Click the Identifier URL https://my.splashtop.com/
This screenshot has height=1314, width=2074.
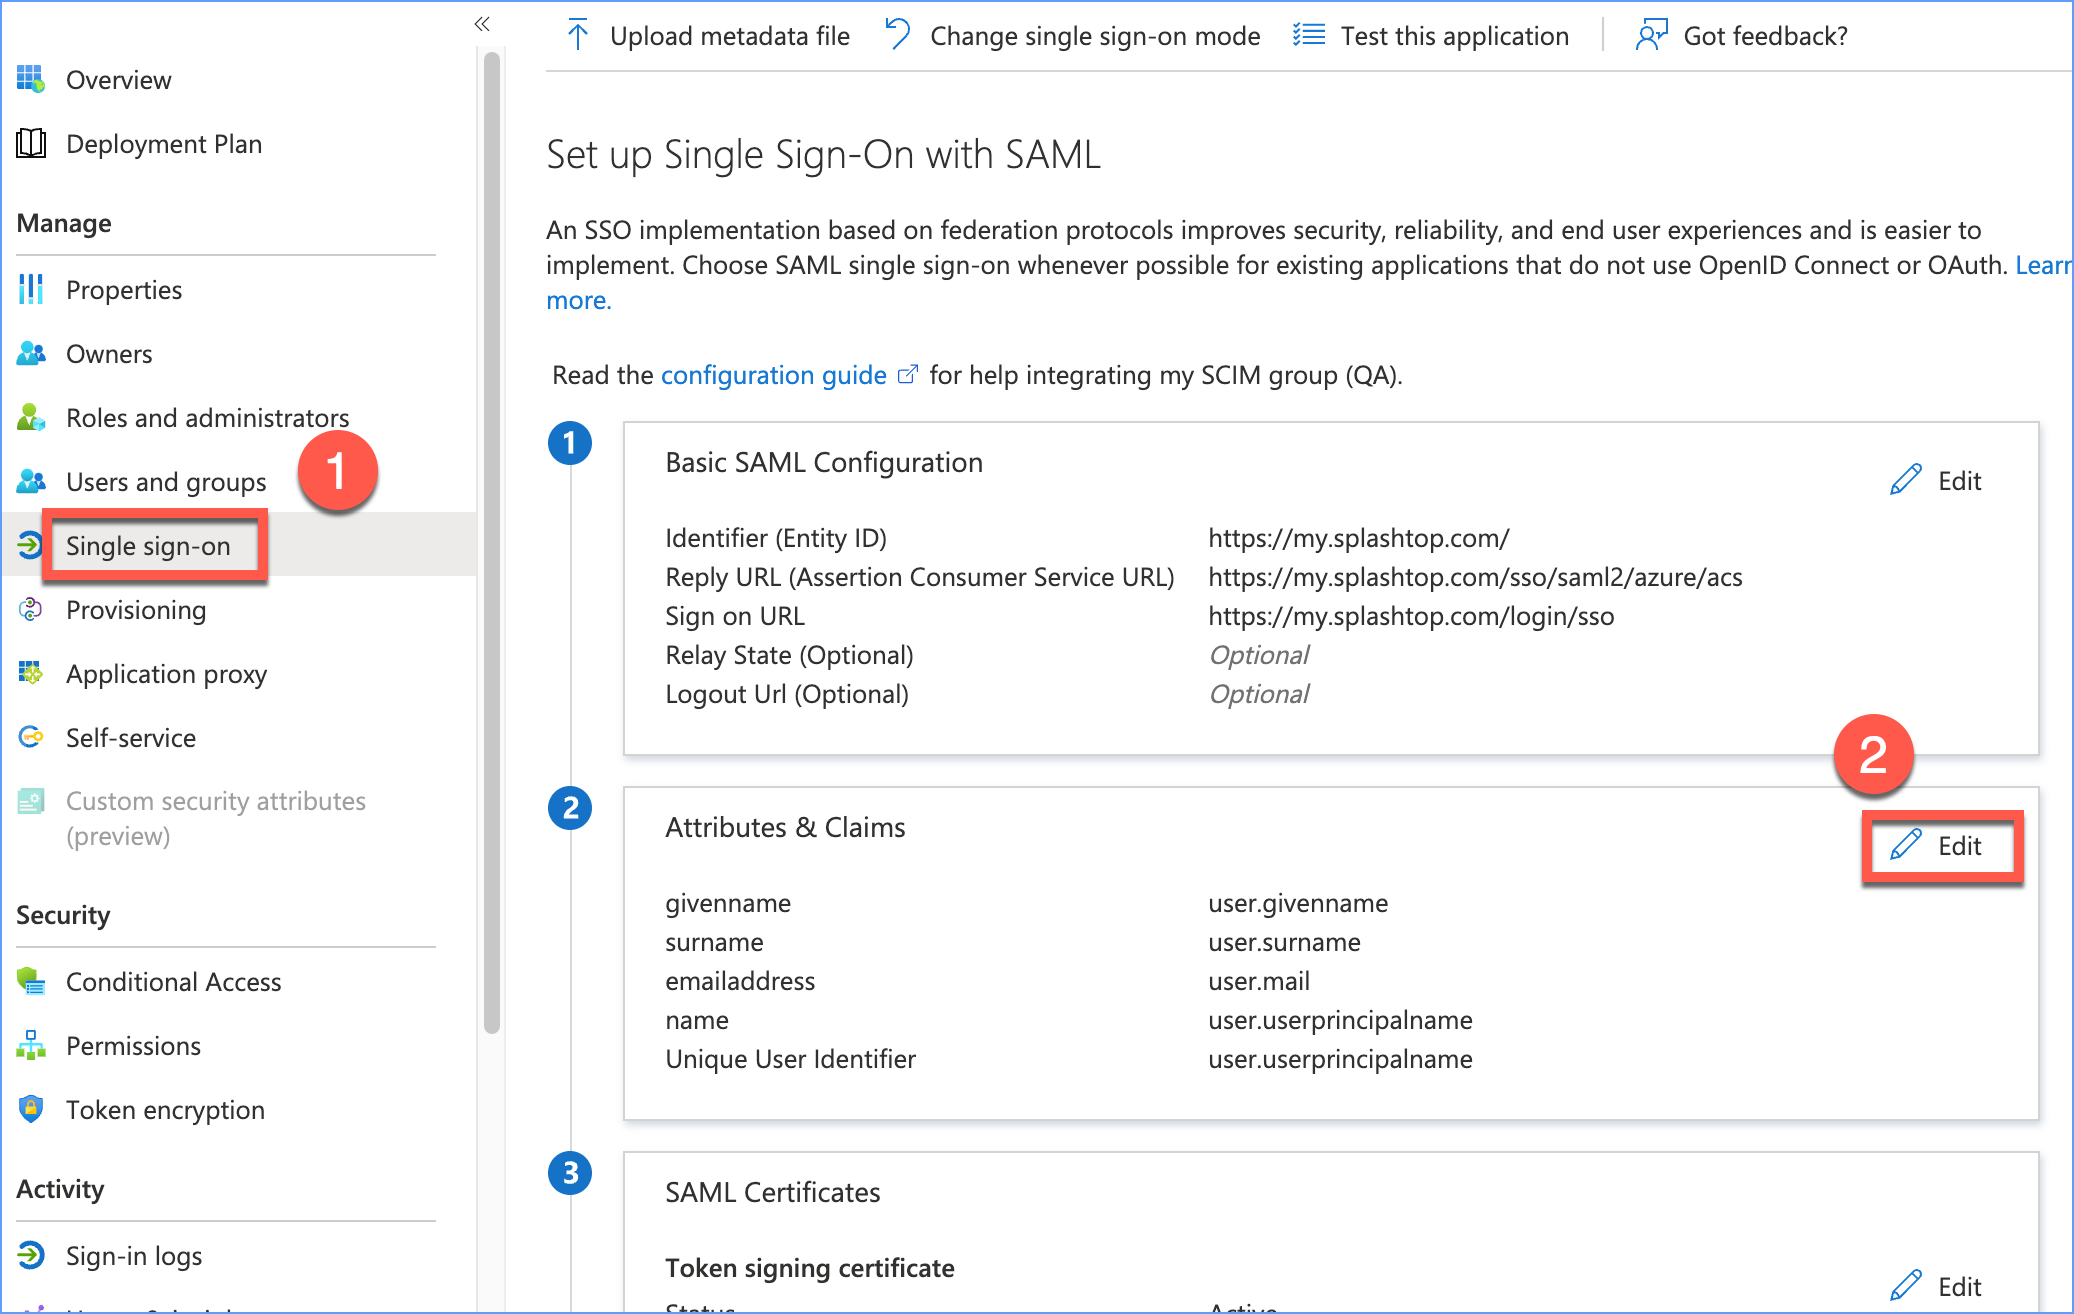(x=1359, y=538)
